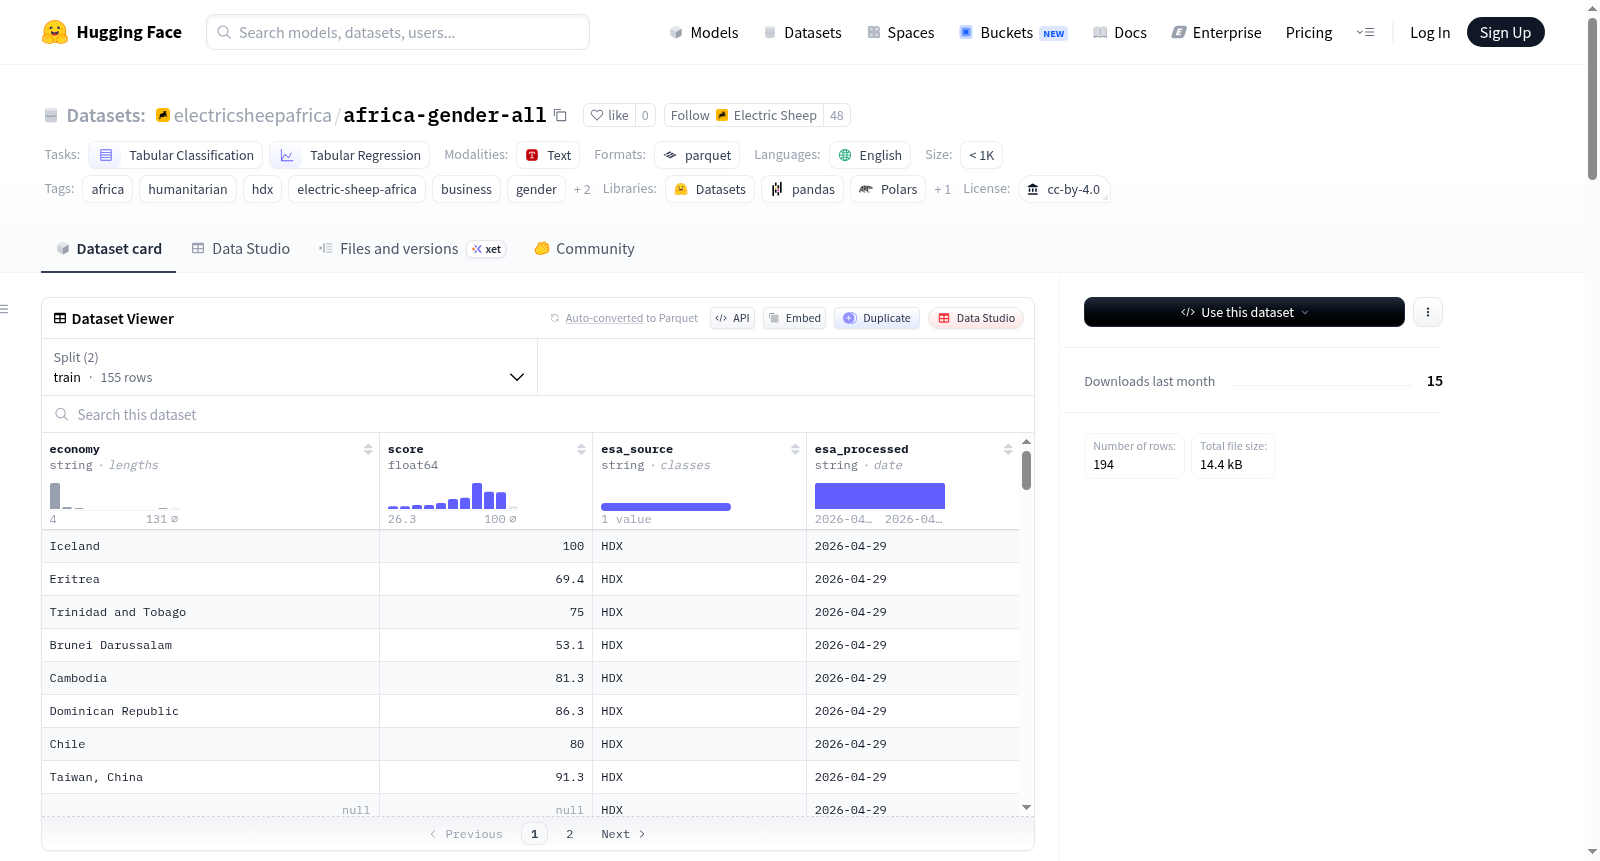Expand the Split train dropdown
The width and height of the screenshot is (1600, 861).
(289, 367)
